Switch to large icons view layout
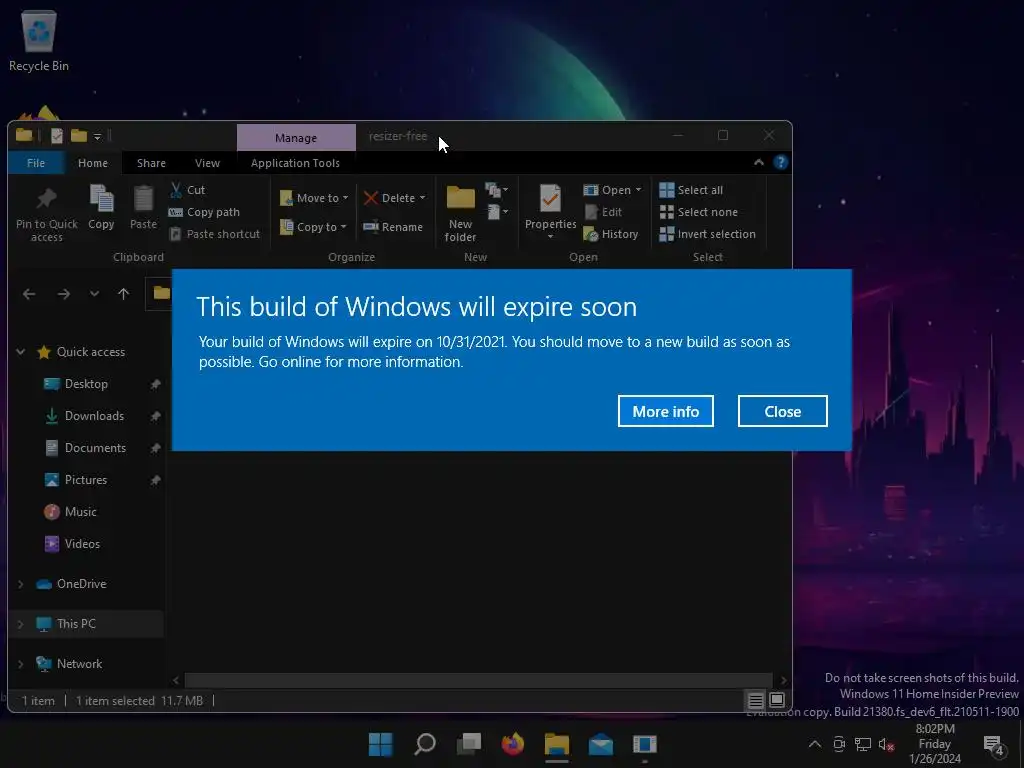The image size is (1024, 768). pyautogui.click(x=776, y=701)
